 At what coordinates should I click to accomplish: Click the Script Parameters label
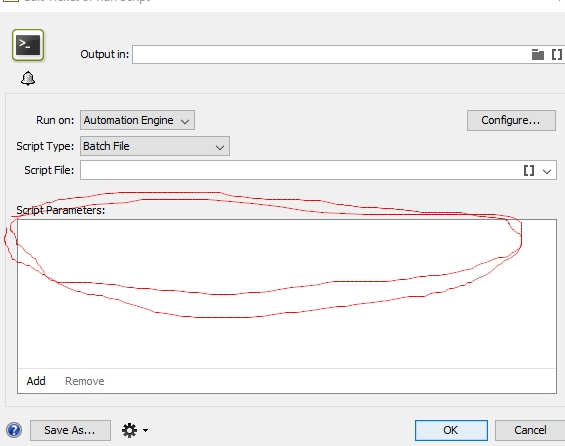tap(61, 210)
